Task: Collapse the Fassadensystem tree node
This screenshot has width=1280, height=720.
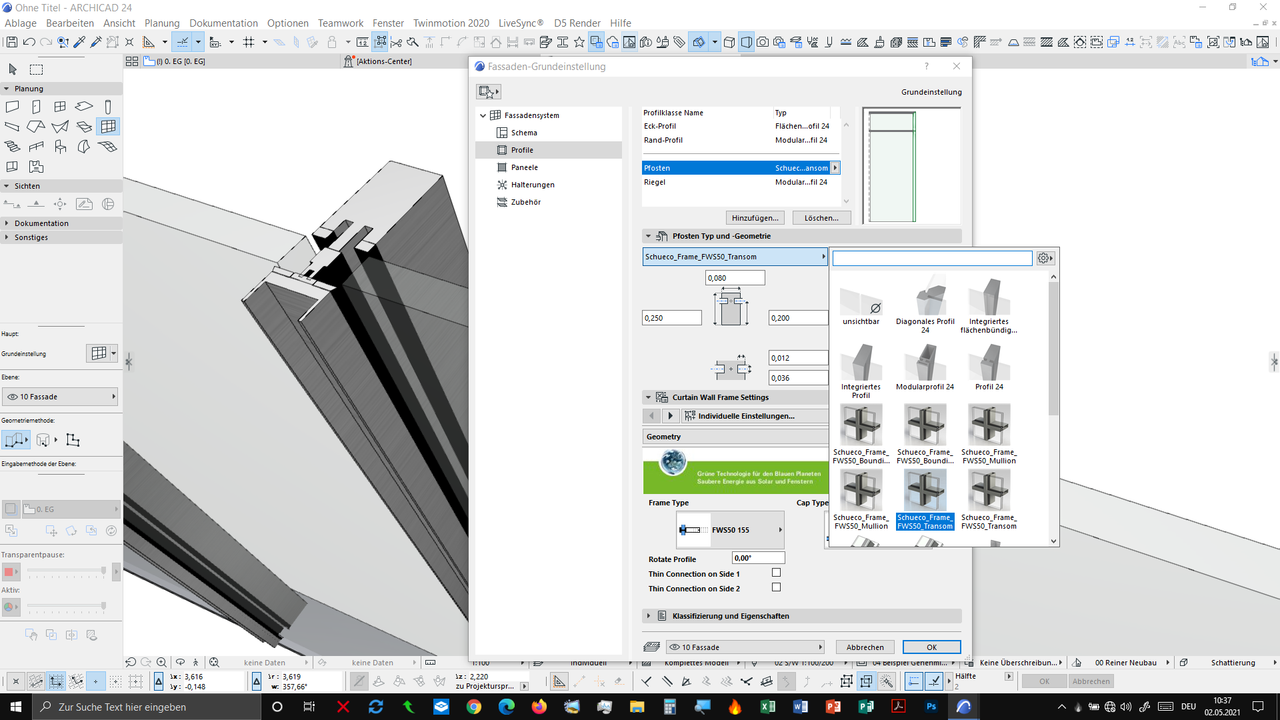Action: tap(483, 115)
